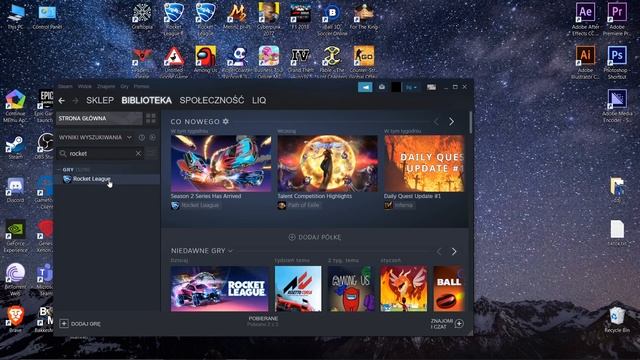
Task: Open 'Season 2 Series Has Arrived' news image
Action: tap(221, 163)
